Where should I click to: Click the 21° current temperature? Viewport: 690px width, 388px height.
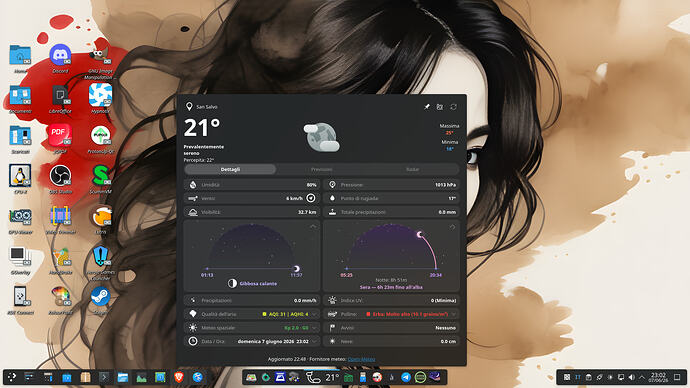click(202, 128)
